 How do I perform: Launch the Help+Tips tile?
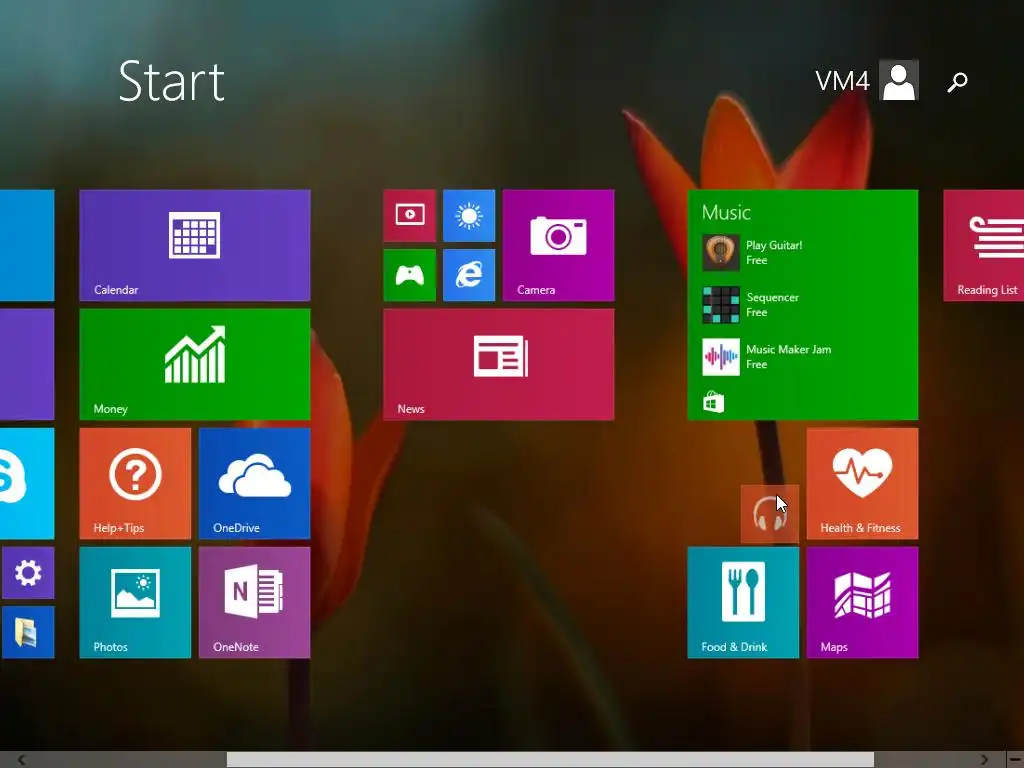(135, 483)
